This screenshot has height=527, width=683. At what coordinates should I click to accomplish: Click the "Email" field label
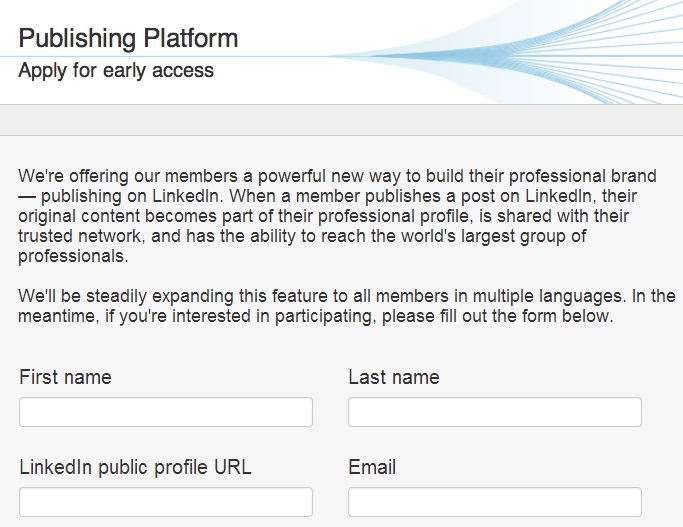click(372, 467)
